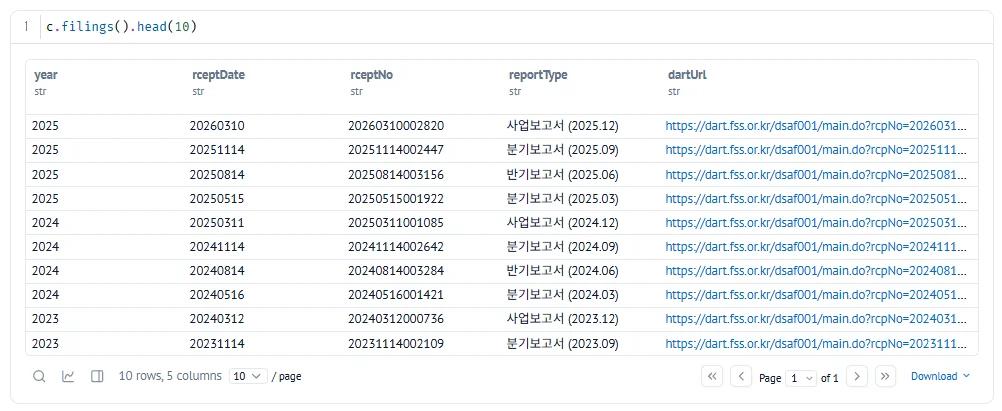The width and height of the screenshot is (1002, 411).
Task: Select rceptDate cell 20260310
Action: pyautogui.click(x=217, y=126)
